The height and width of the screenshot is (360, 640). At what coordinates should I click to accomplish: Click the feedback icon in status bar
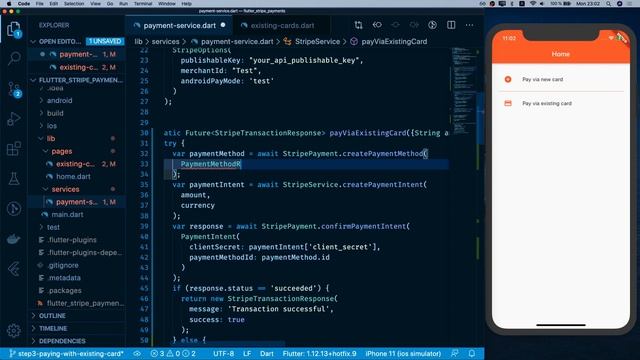tap(454, 353)
